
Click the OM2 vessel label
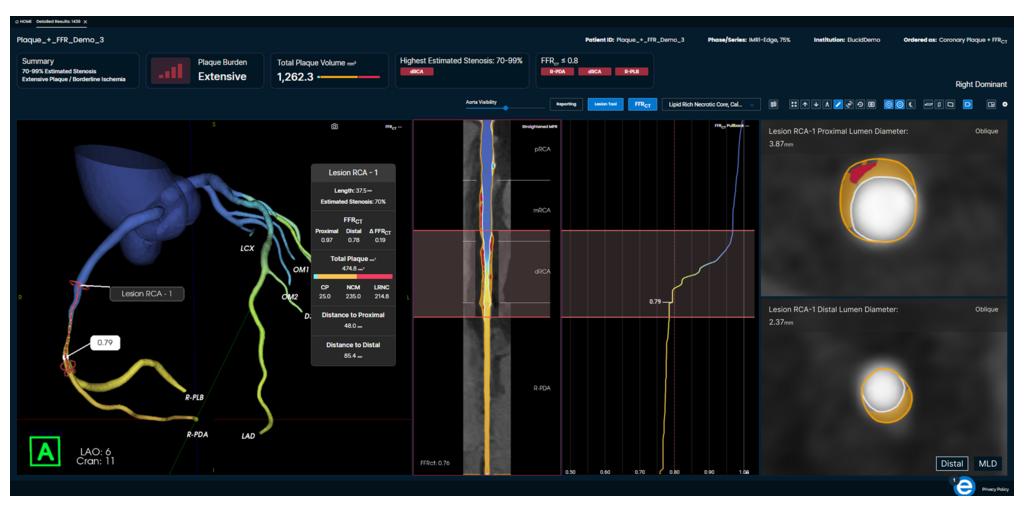[x=290, y=297]
